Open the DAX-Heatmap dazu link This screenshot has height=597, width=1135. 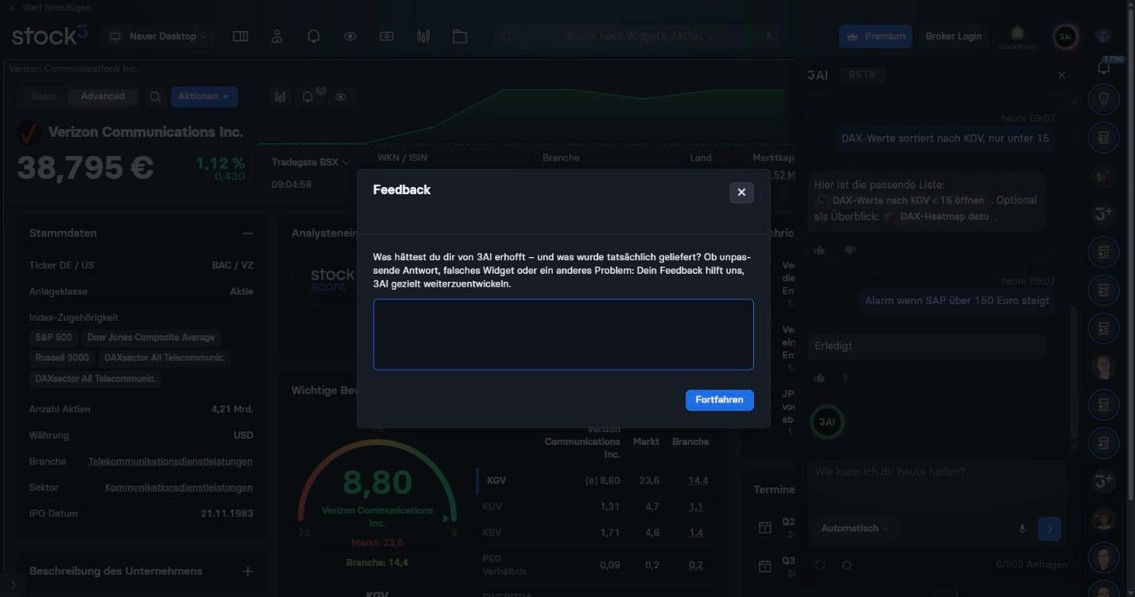pos(940,216)
